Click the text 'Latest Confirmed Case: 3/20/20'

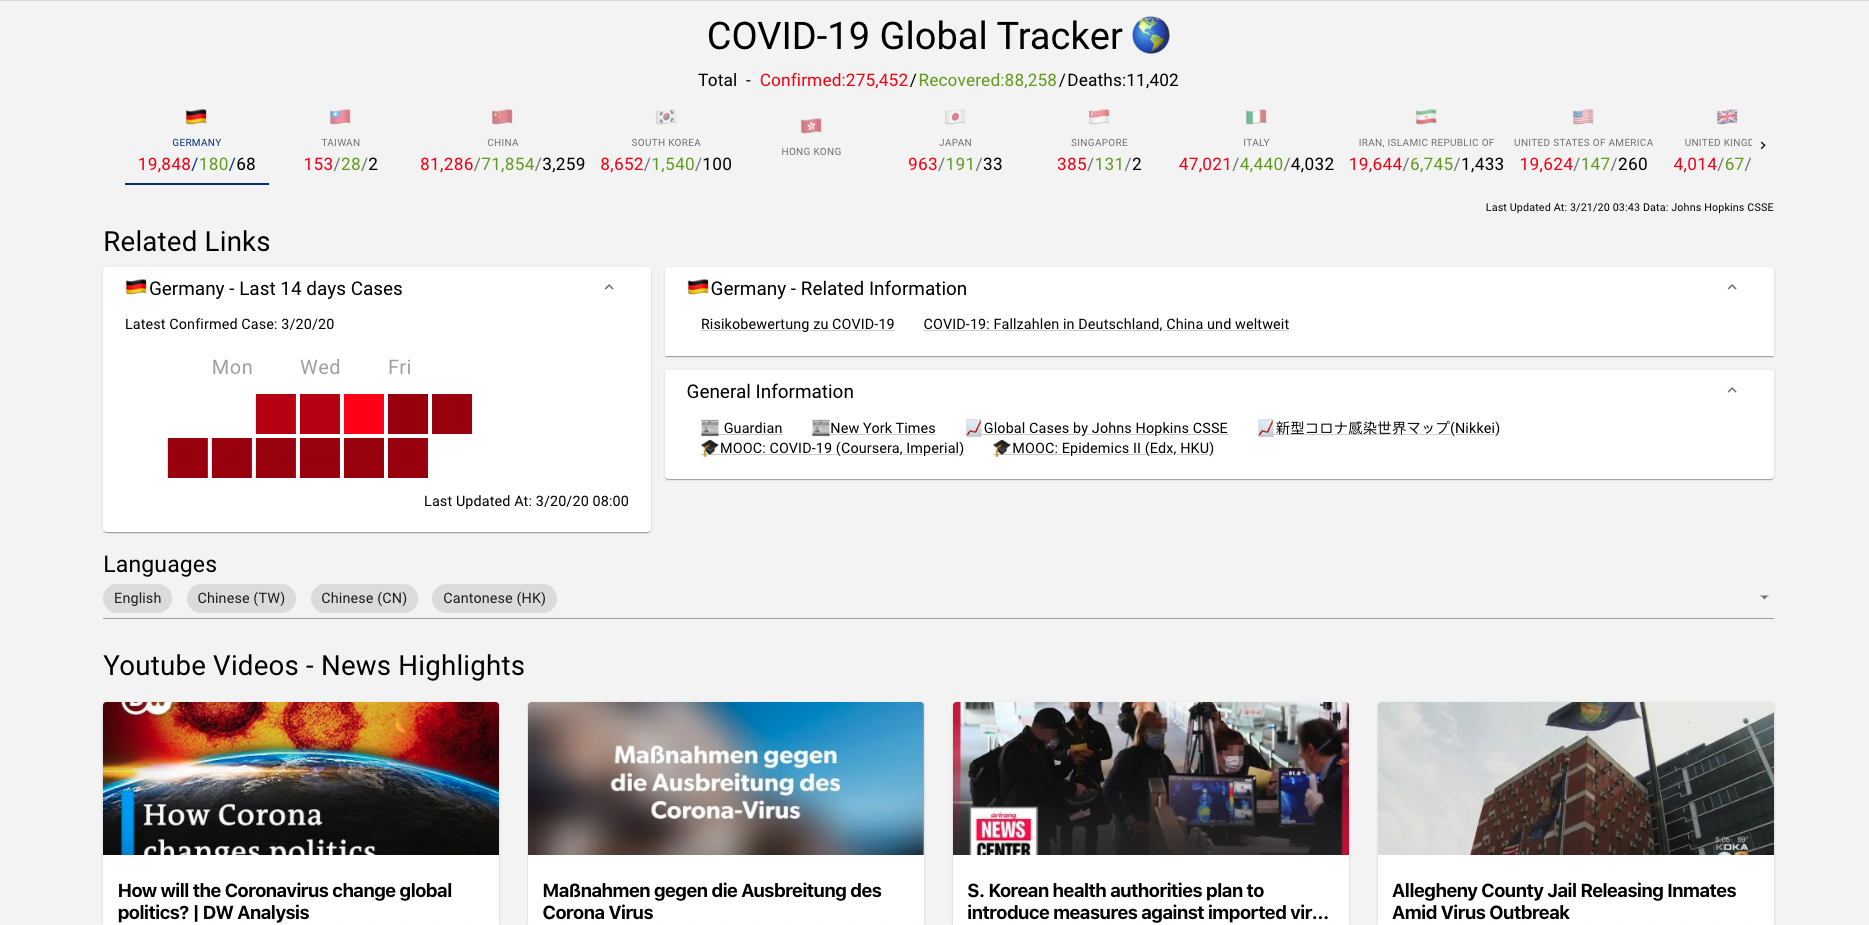click(230, 324)
